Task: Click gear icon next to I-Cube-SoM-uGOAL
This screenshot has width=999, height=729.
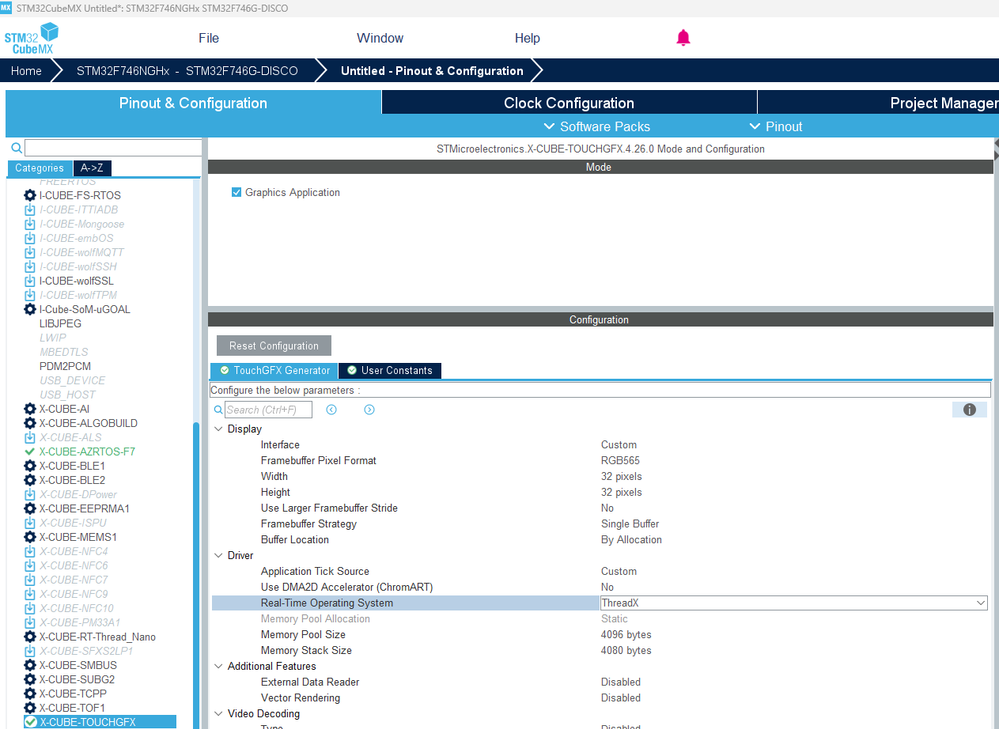Action: (x=30, y=309)
